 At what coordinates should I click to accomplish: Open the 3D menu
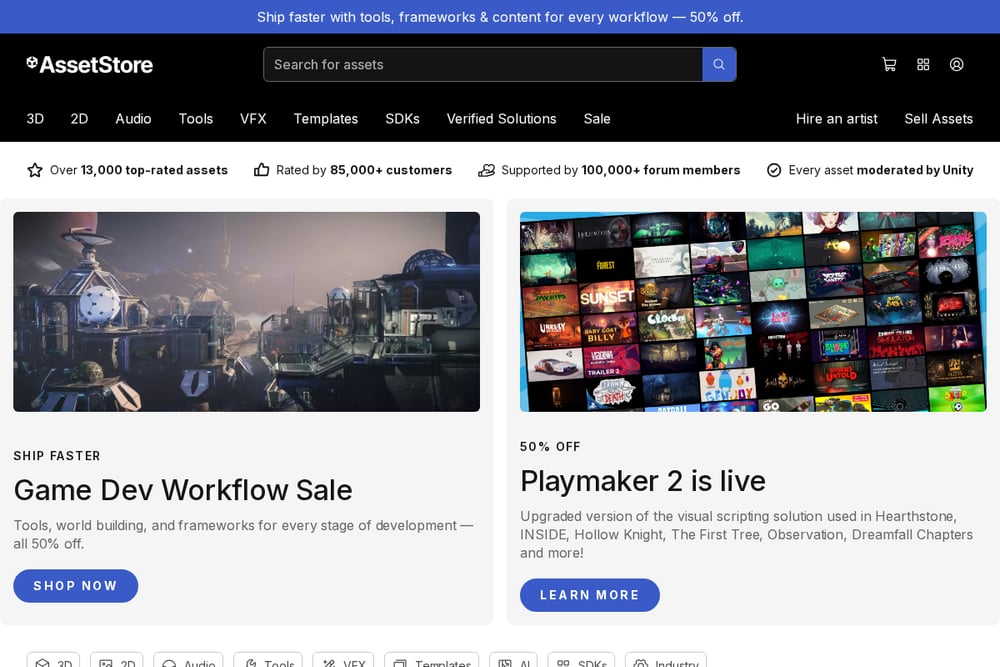coord(35,119)
